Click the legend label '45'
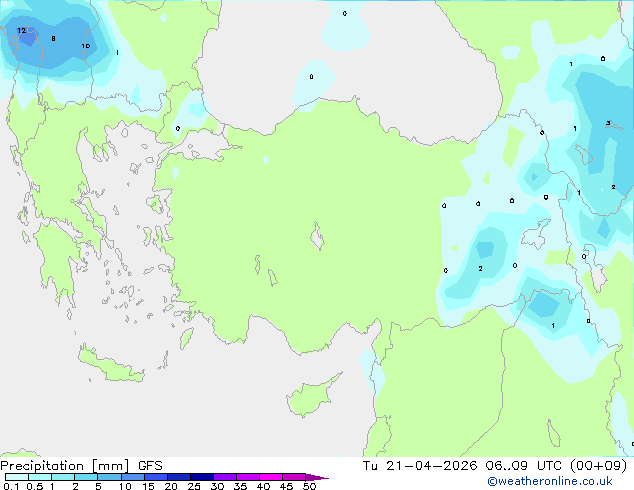The image size is (634, 490). pos(286,486)
